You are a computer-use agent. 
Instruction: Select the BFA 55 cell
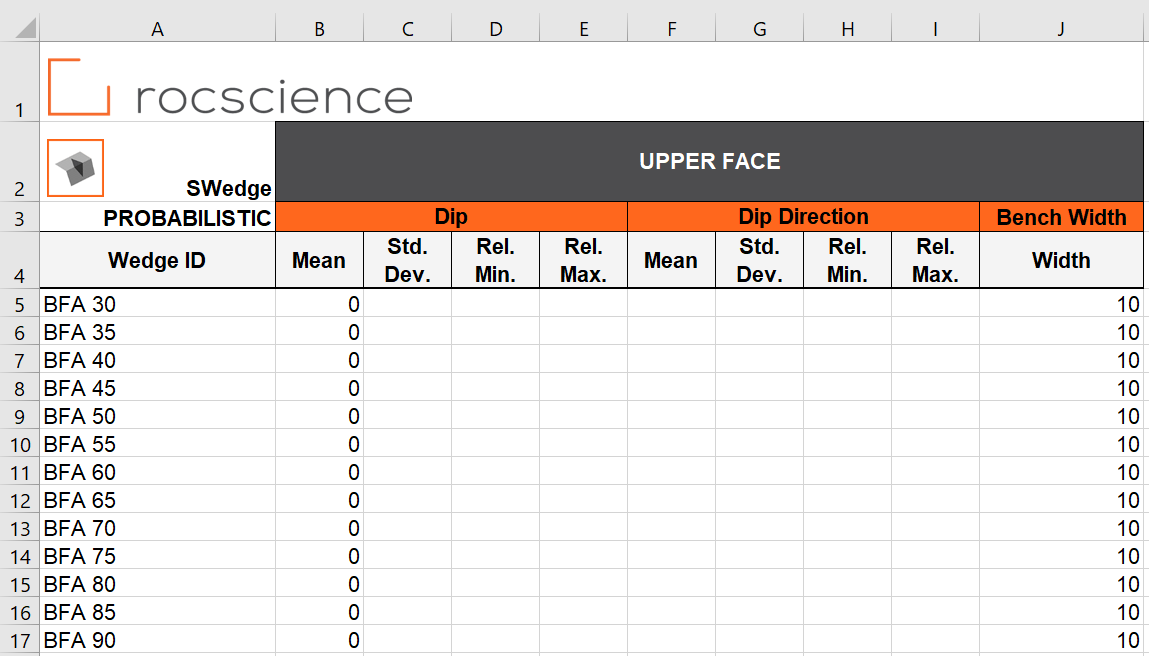click(x=158, y=443)
